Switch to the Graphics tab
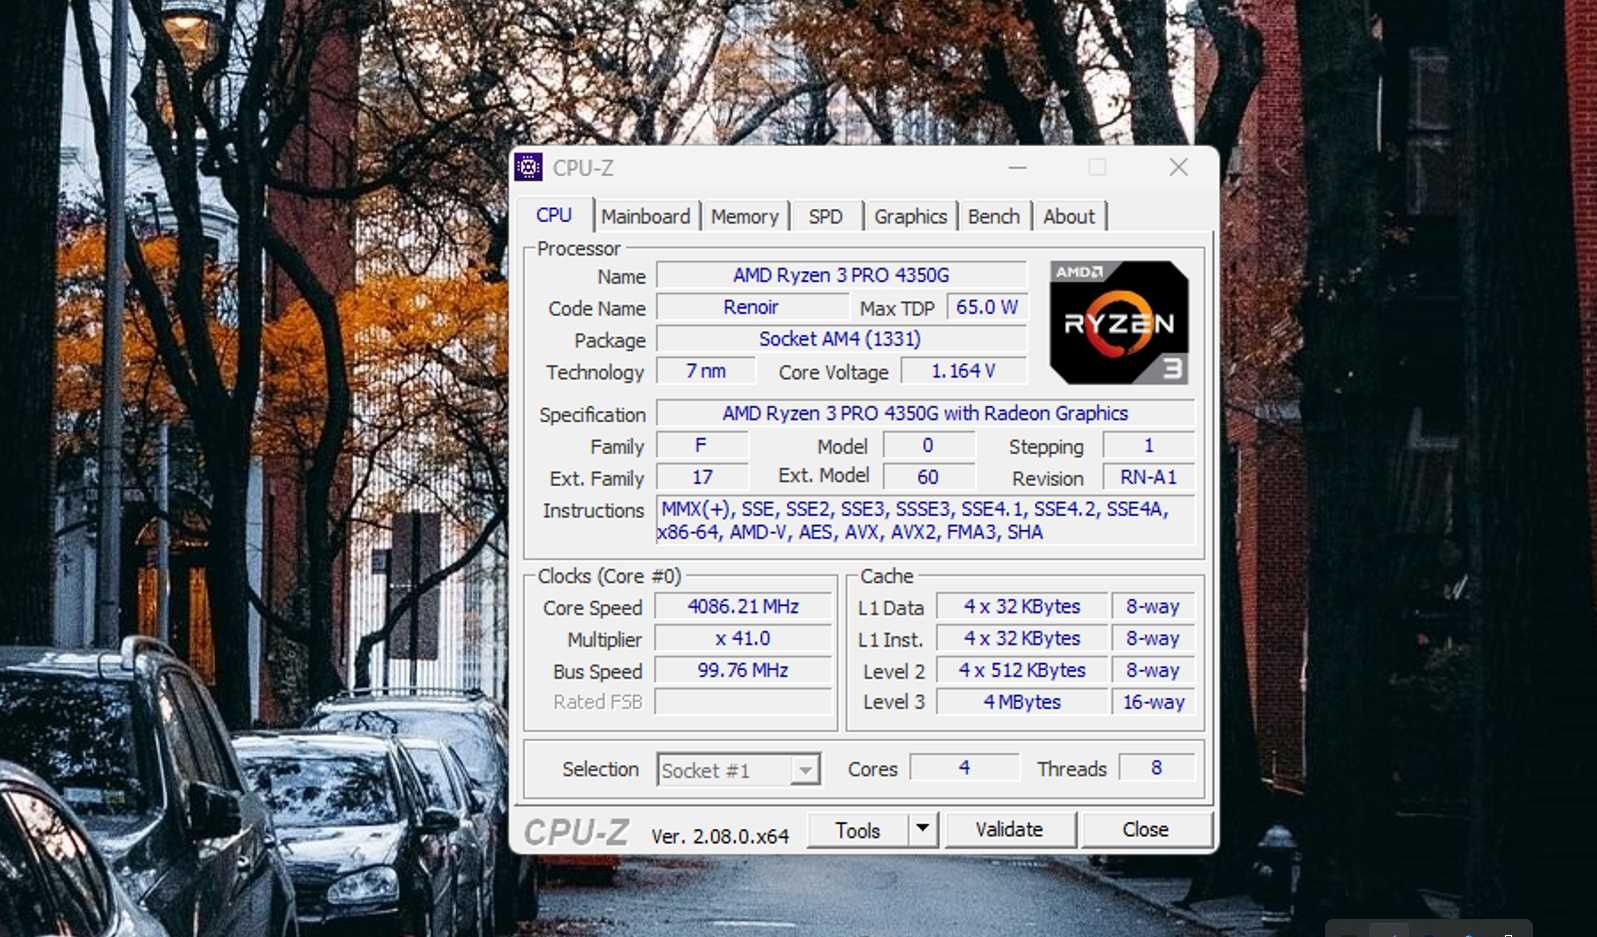Screen dimensions: 1597x937 910,216
